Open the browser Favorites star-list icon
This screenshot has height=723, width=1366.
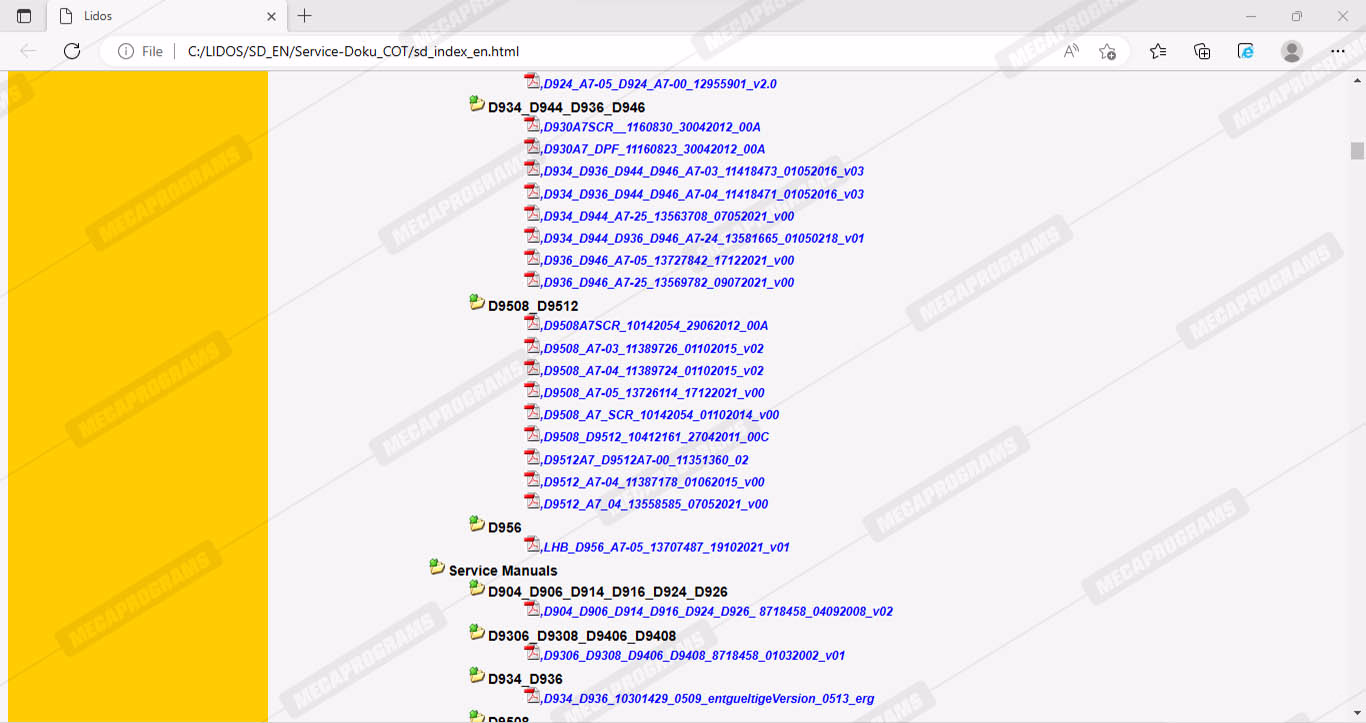coord(1157,51)
